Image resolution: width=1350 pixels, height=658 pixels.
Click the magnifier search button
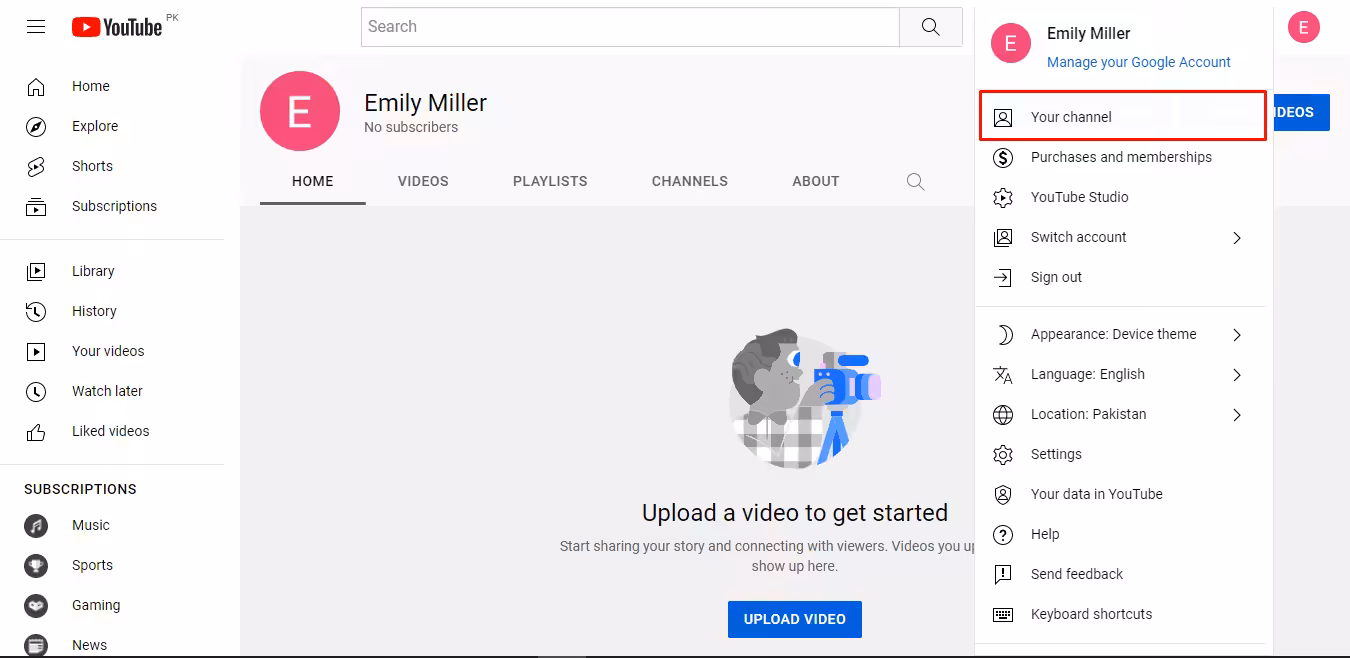(x=931, y=27)
